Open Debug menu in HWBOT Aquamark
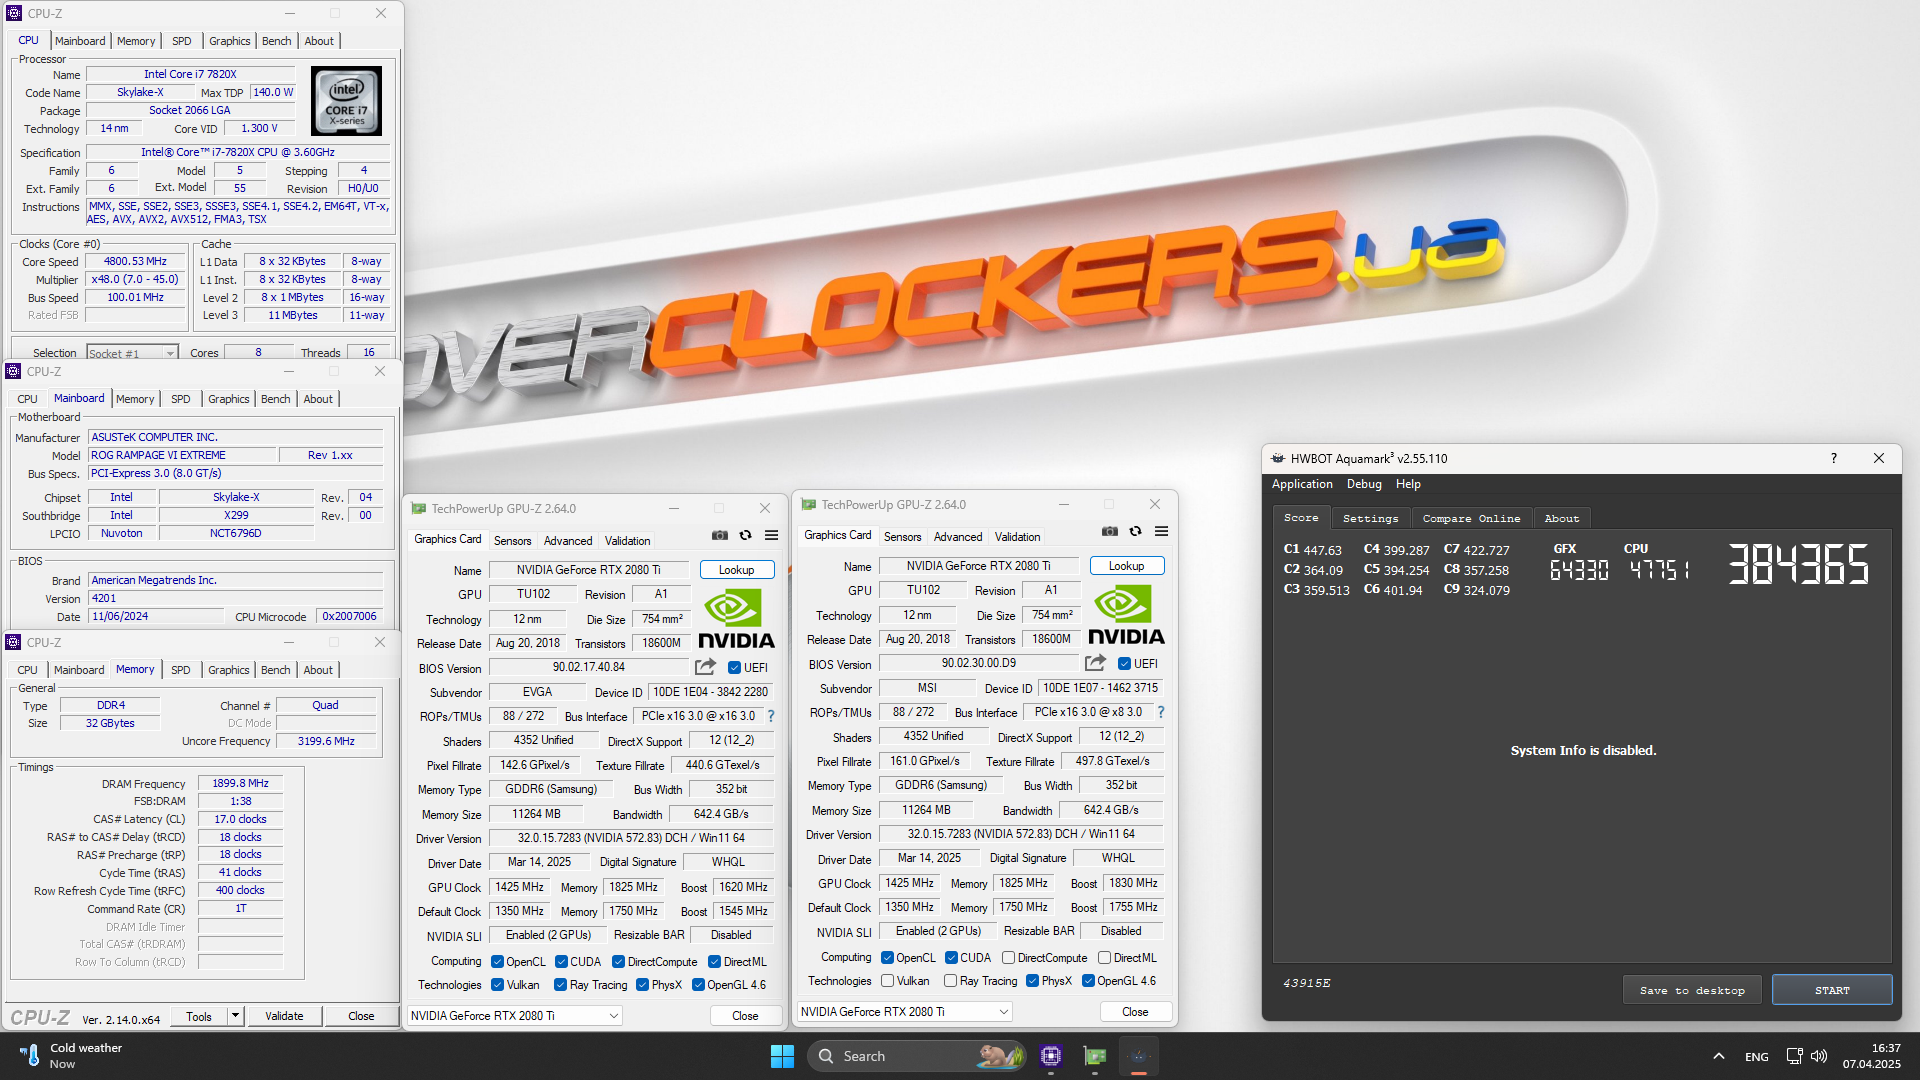Screen dimensions: 1920x1080 (1364, 484)
